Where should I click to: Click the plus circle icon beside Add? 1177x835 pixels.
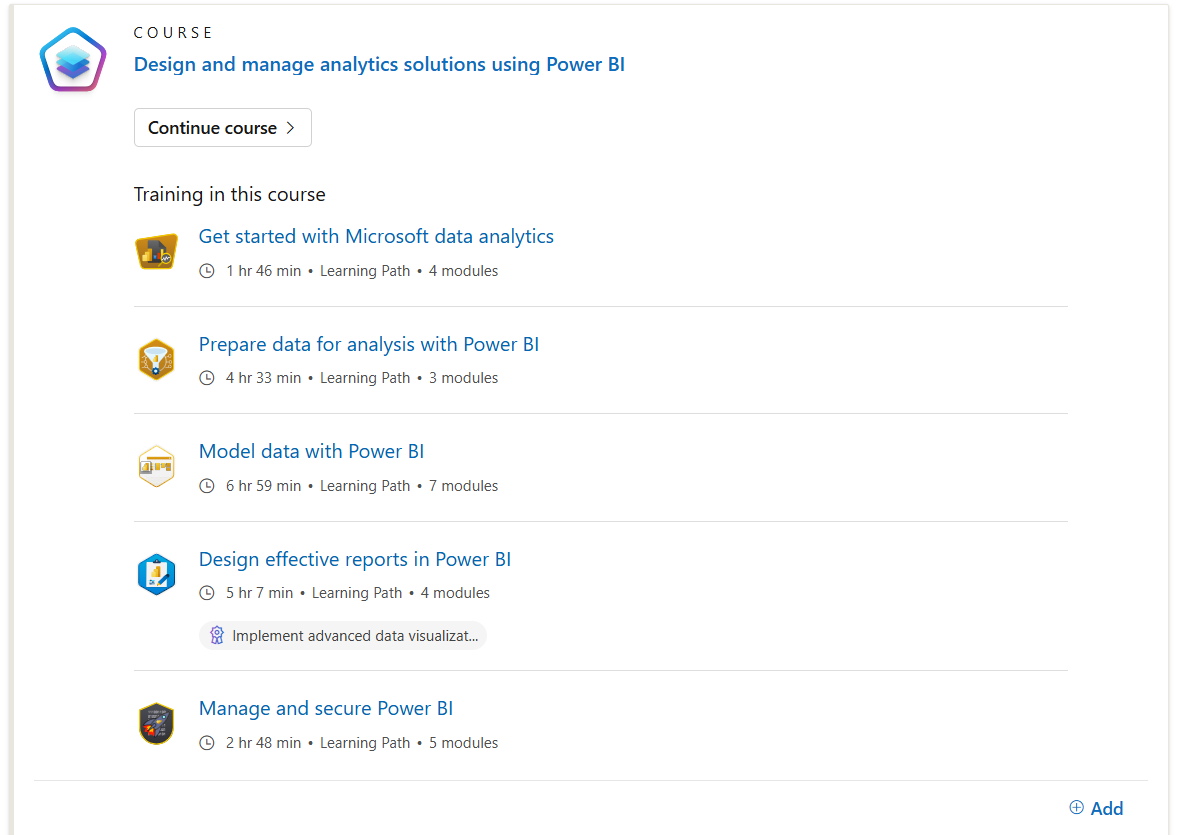click(1076, 808)
